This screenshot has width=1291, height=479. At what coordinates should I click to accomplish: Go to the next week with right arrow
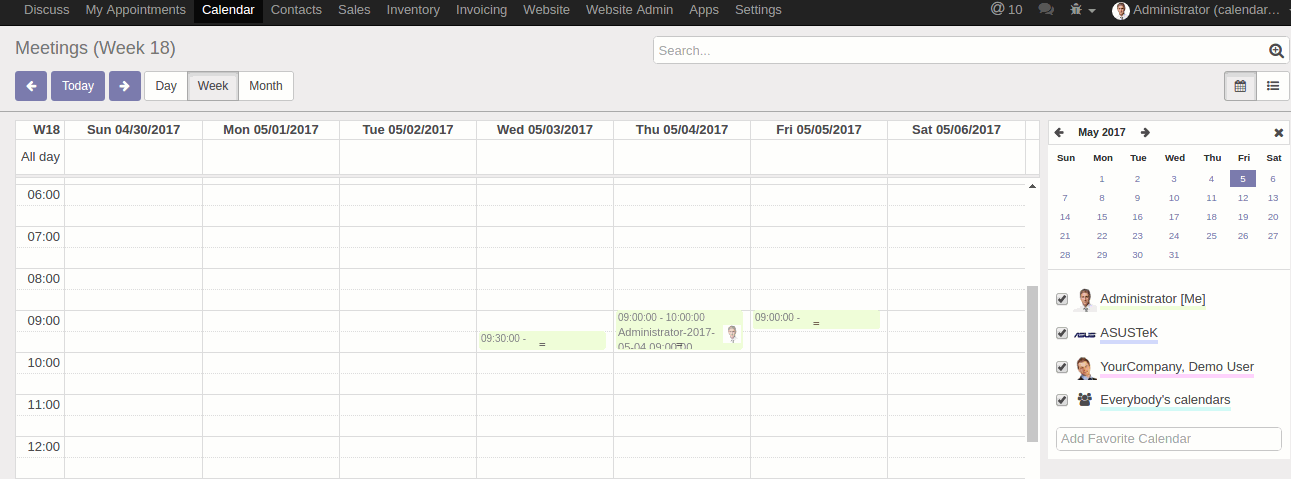(x=124, y=86)
